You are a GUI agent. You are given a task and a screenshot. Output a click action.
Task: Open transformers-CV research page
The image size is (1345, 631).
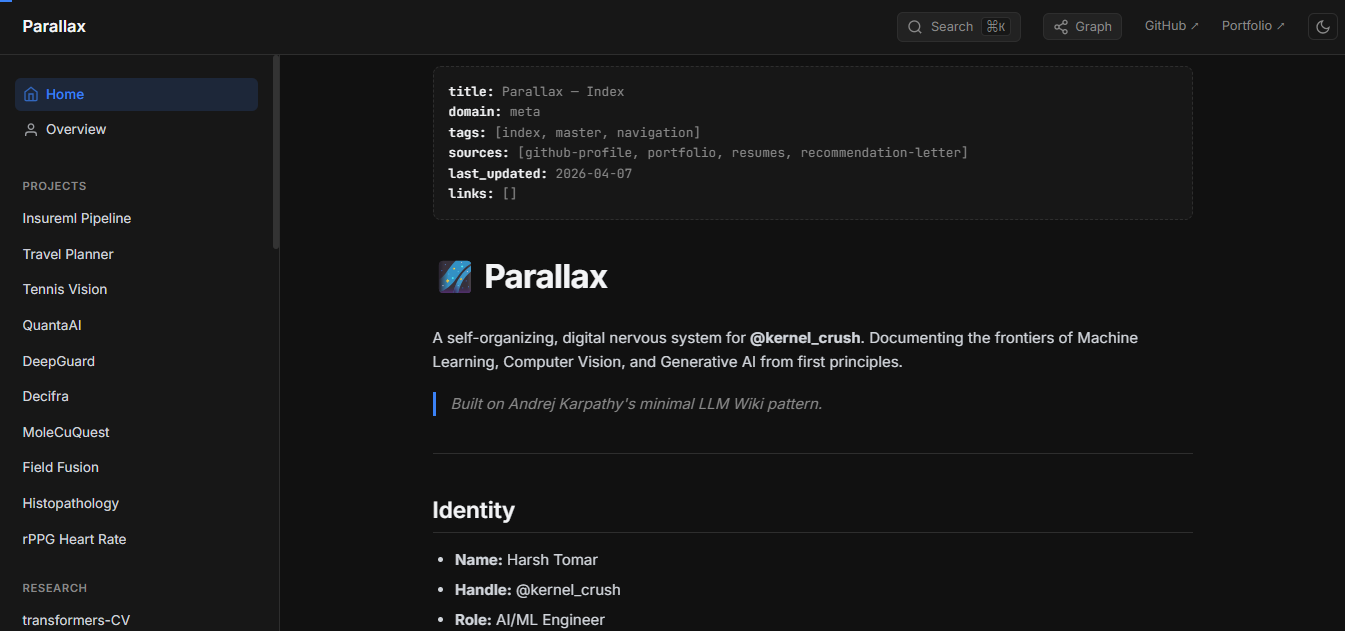(76, 620)
